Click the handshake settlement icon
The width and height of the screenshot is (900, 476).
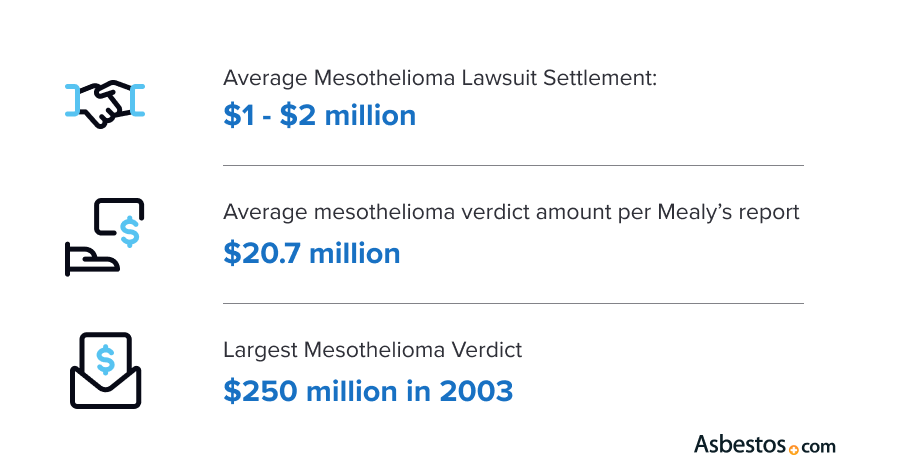pos(105,103)
